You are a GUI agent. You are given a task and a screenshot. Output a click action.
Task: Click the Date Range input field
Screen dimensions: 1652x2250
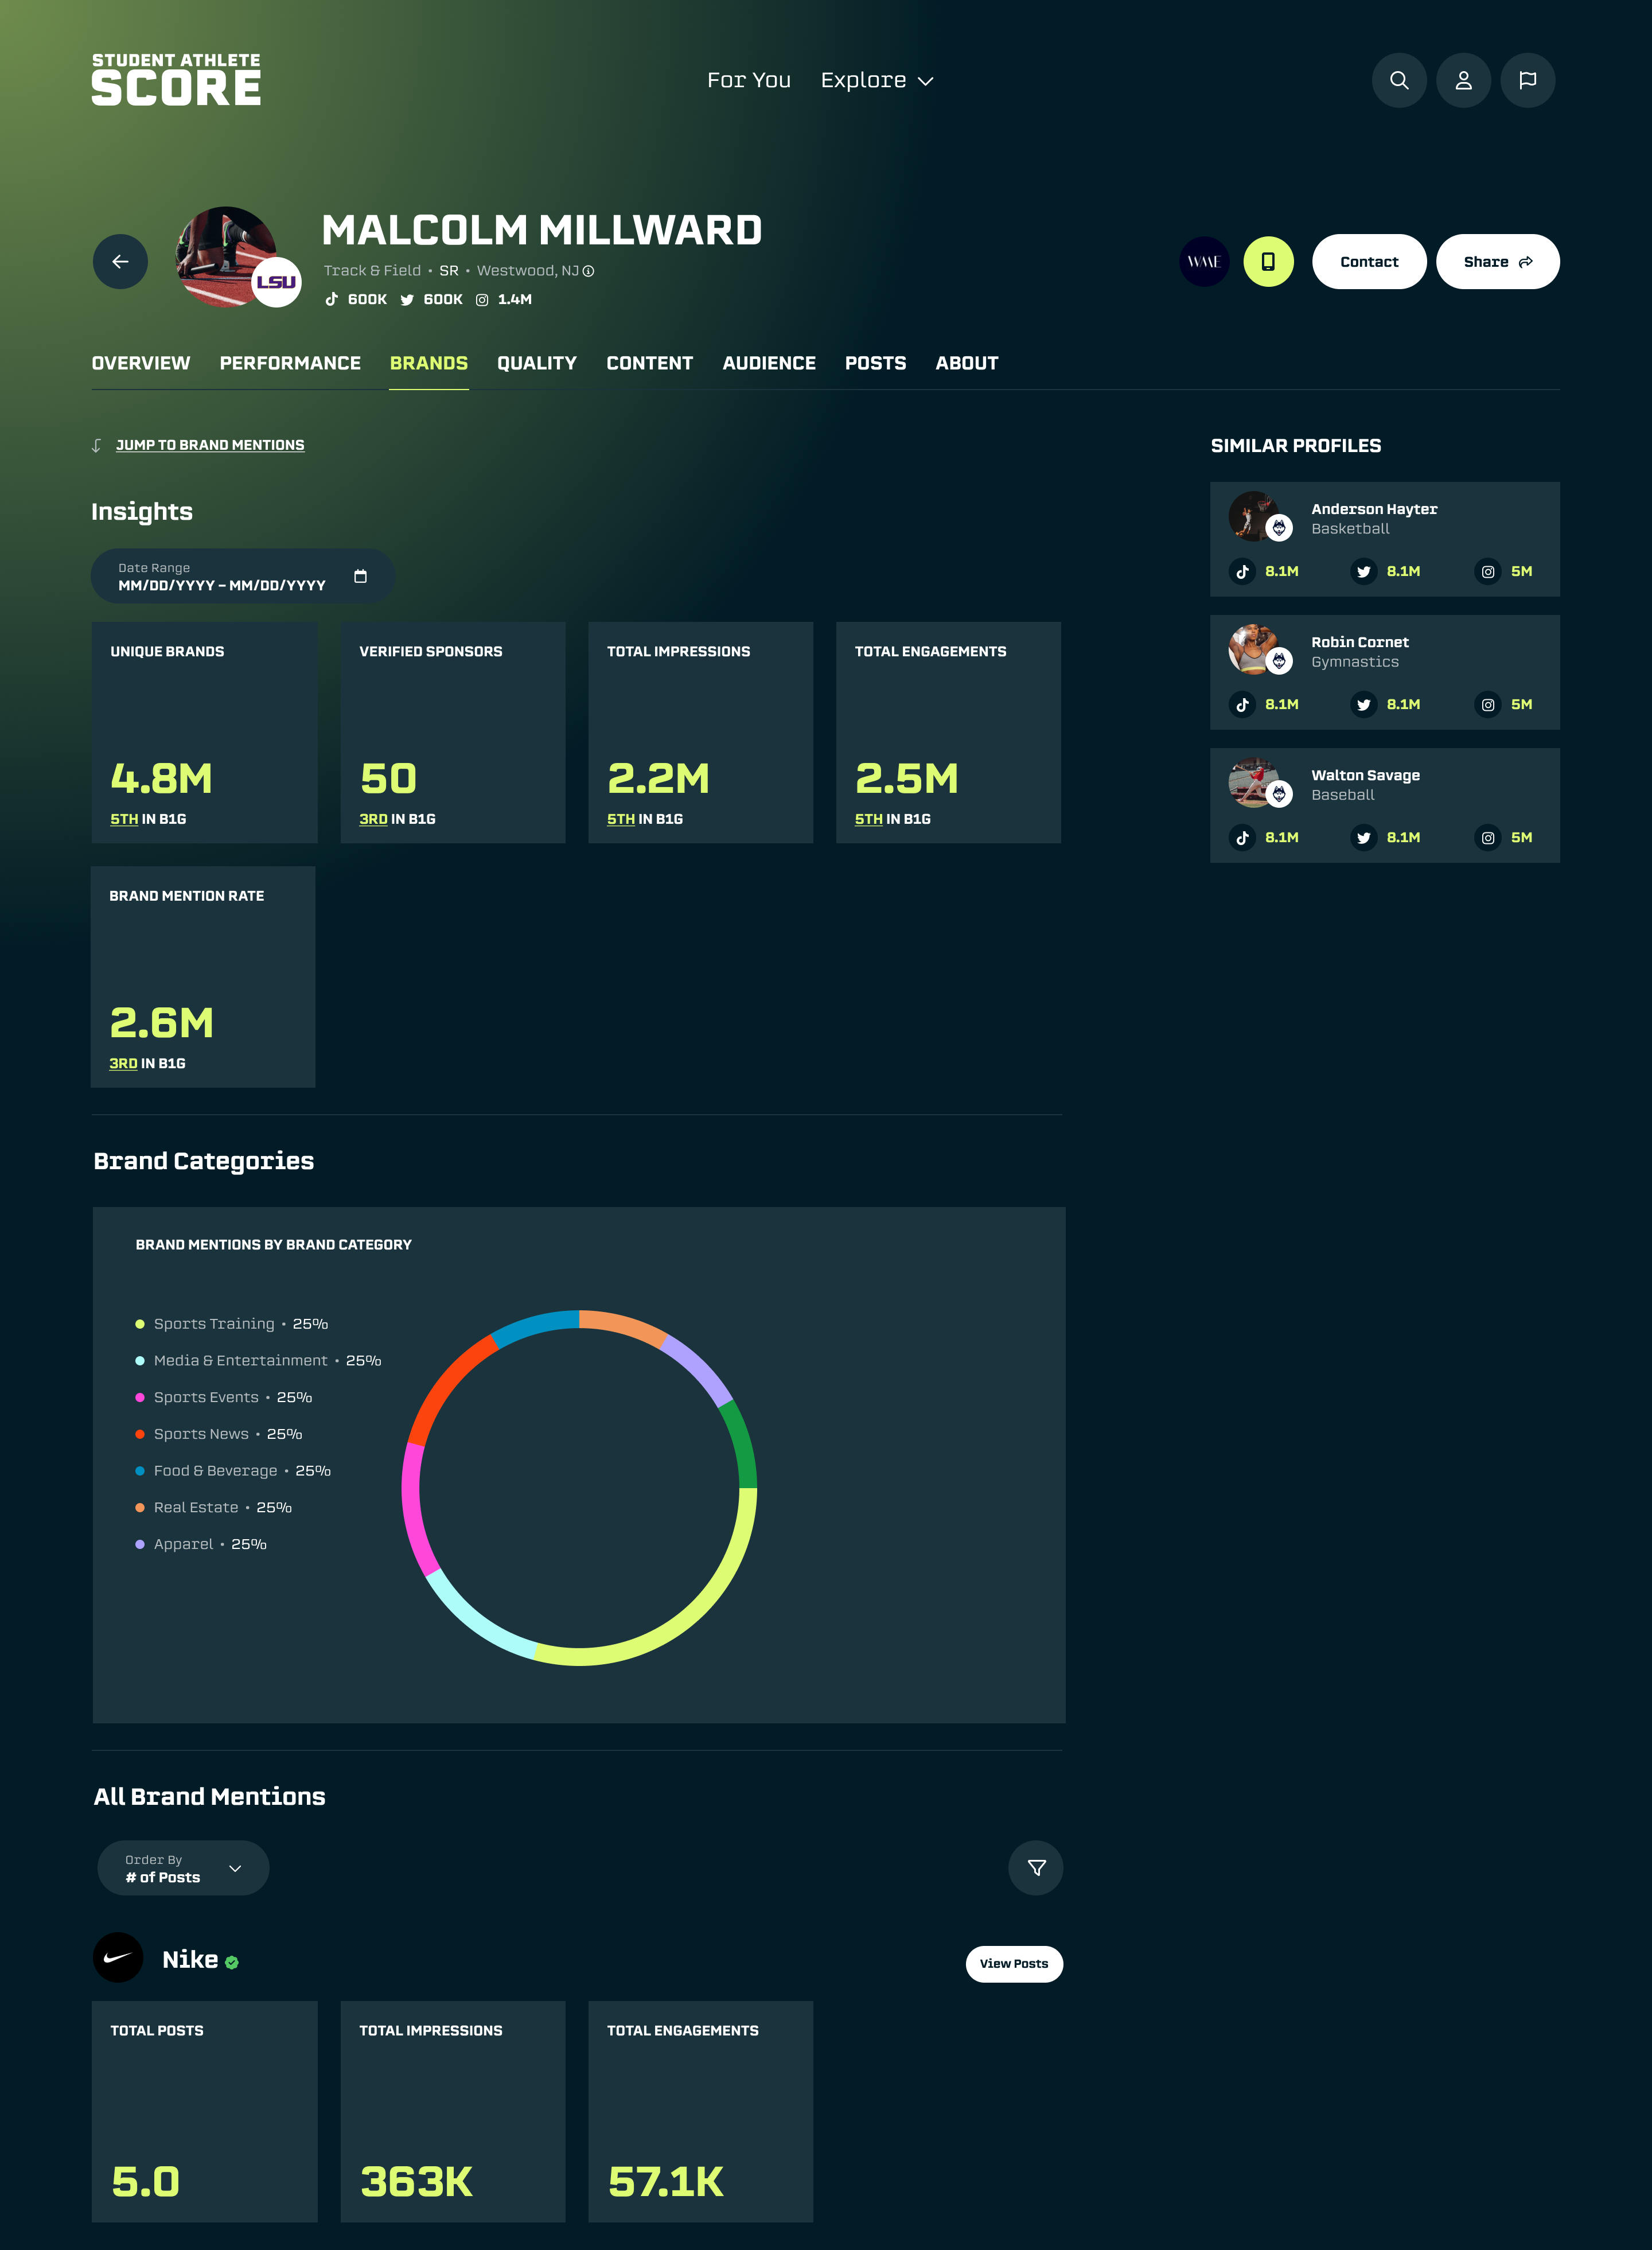click(243, 576)
